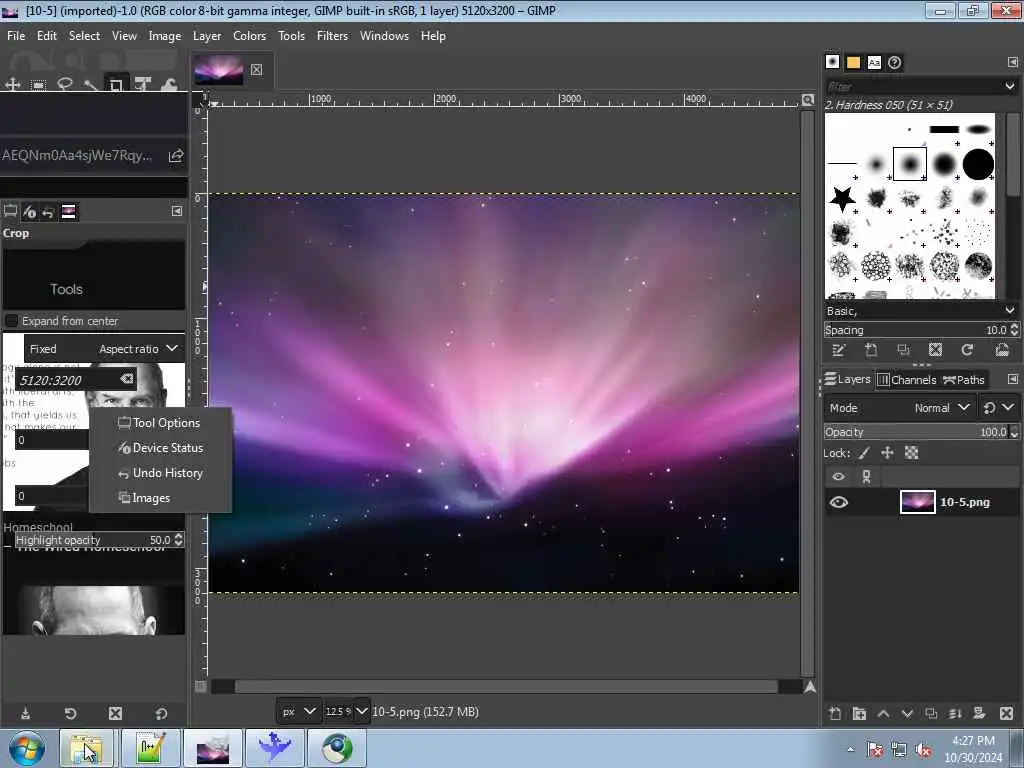Select the Rectangle Select tool
Viewport: 1024px width, 768px height.
point(39,85)
